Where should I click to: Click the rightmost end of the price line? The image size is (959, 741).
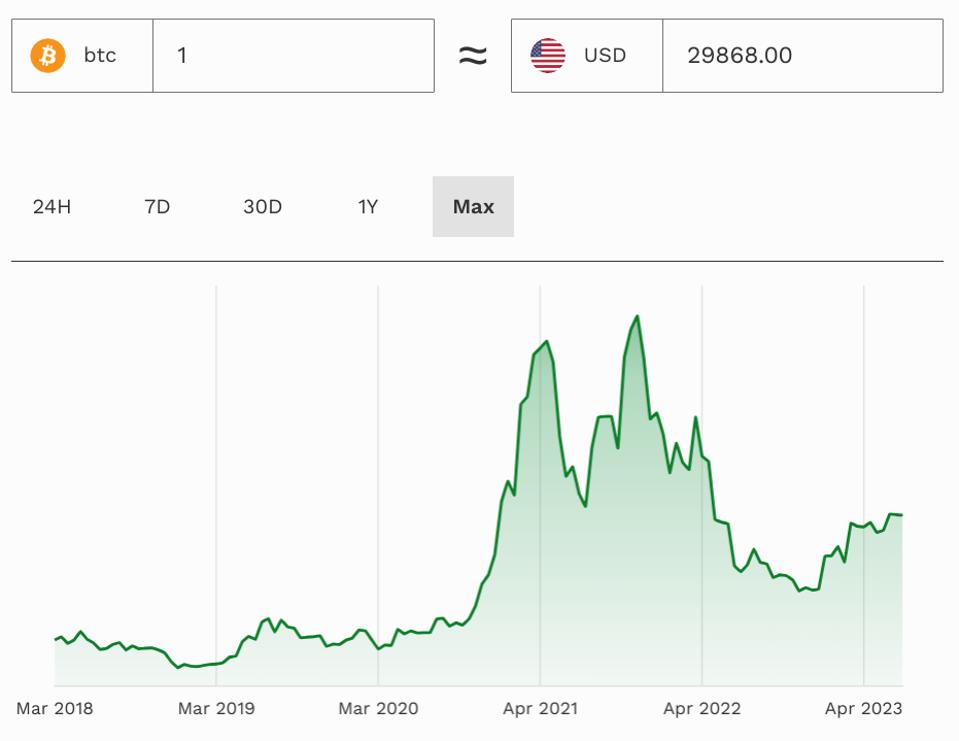coord(901,515)
